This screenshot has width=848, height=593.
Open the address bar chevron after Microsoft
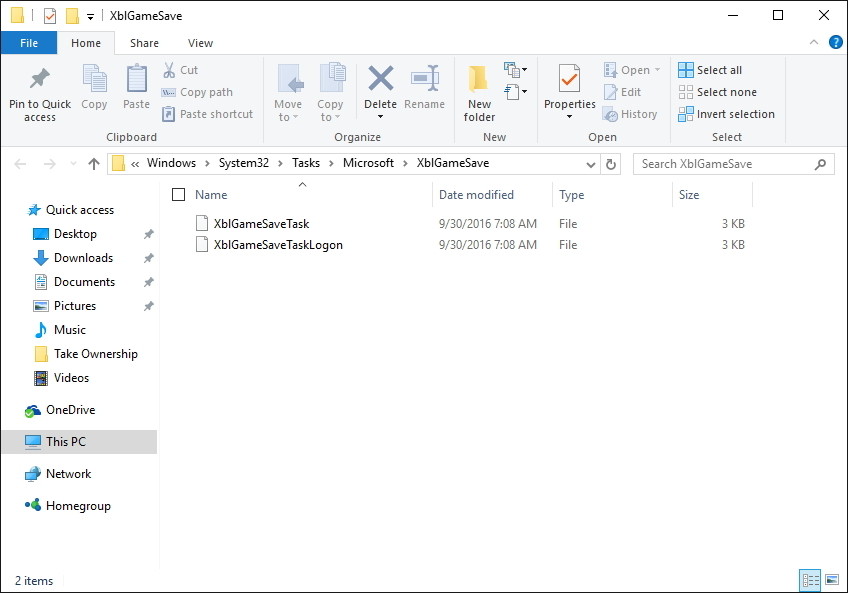(407, 163)
